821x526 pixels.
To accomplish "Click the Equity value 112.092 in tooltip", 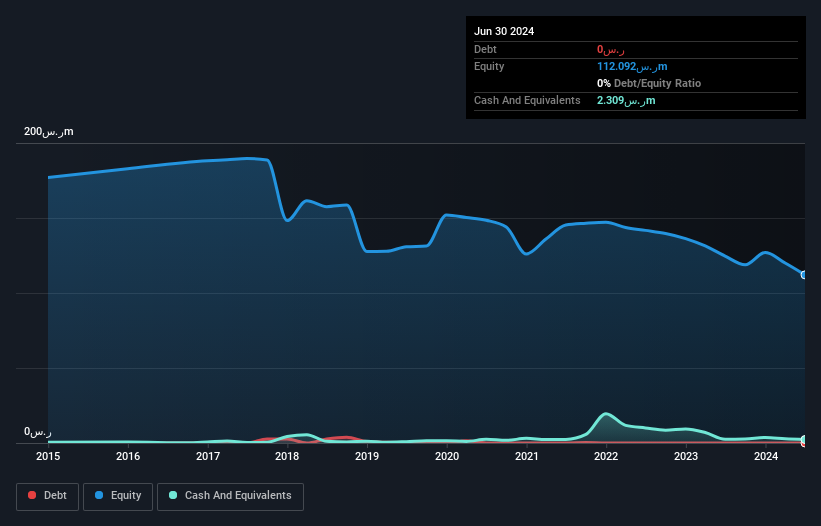I will (632, 66).
